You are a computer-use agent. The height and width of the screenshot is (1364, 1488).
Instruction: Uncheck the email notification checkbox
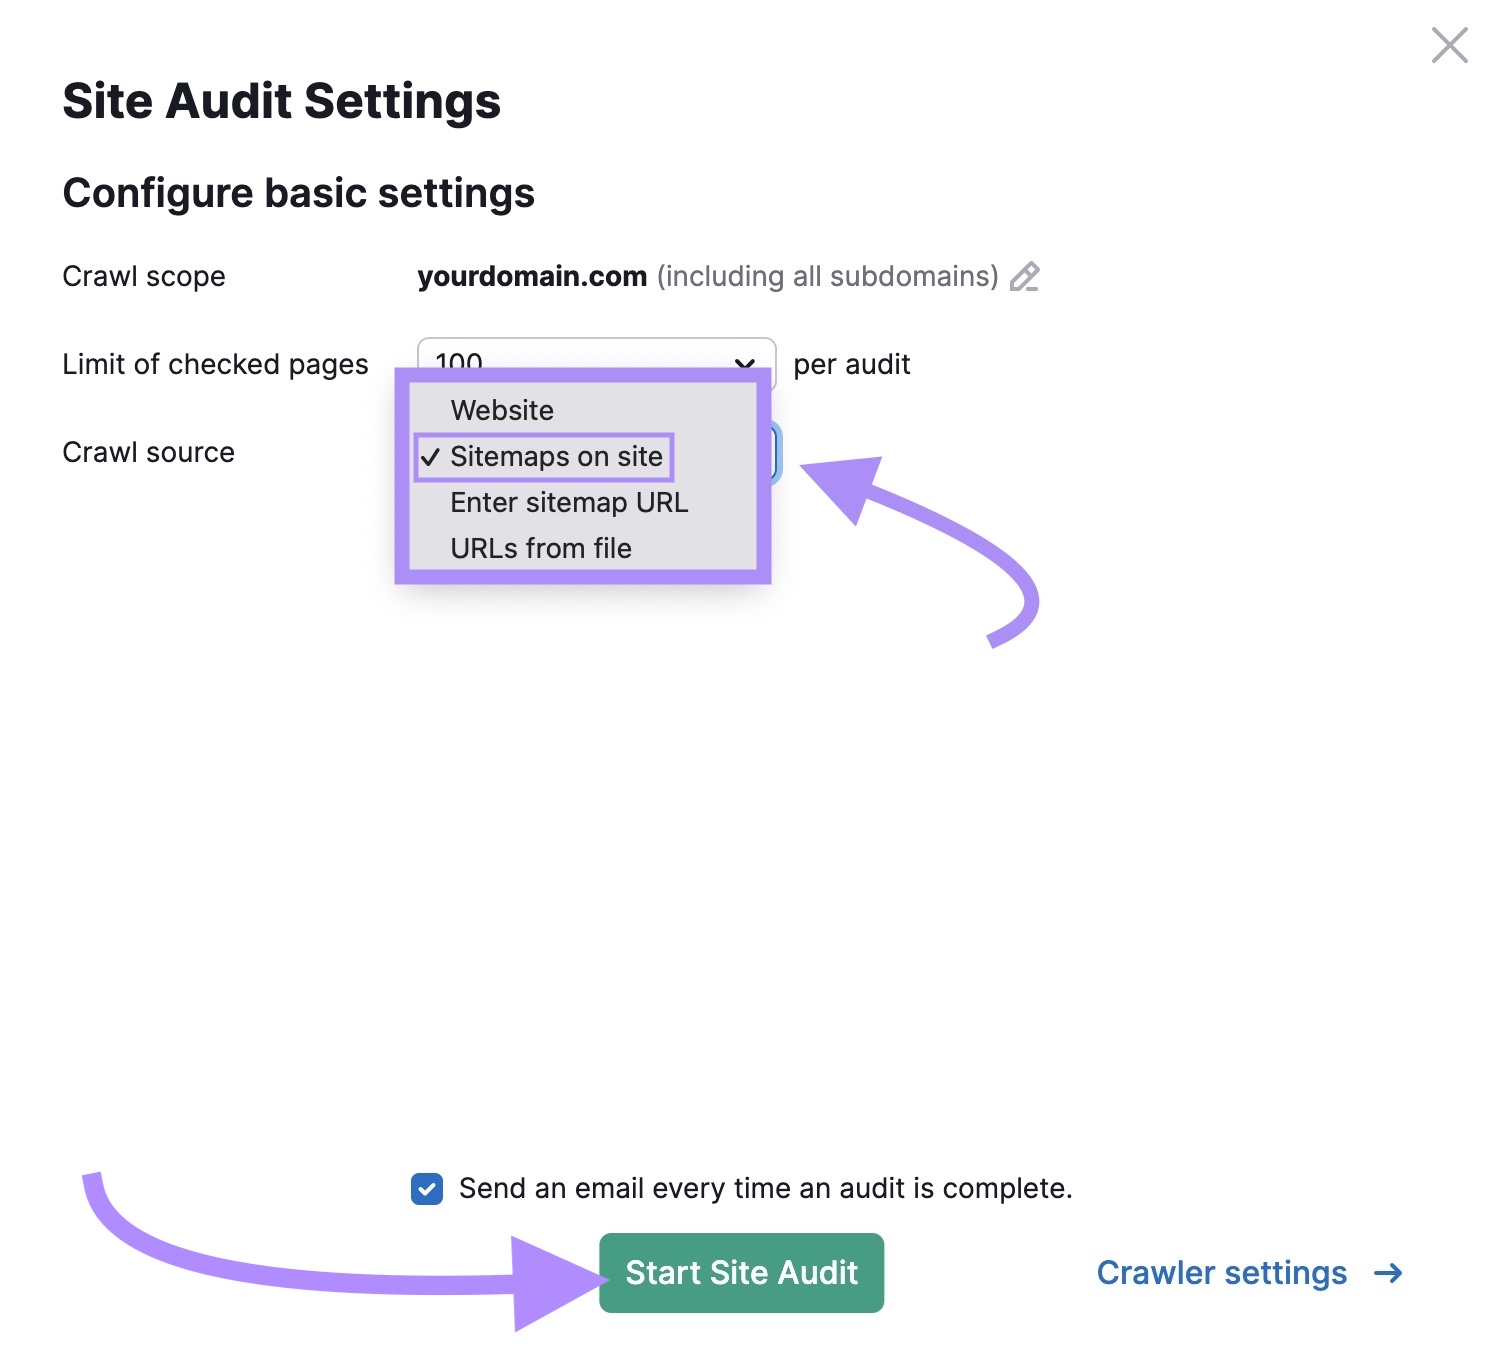427,1189
